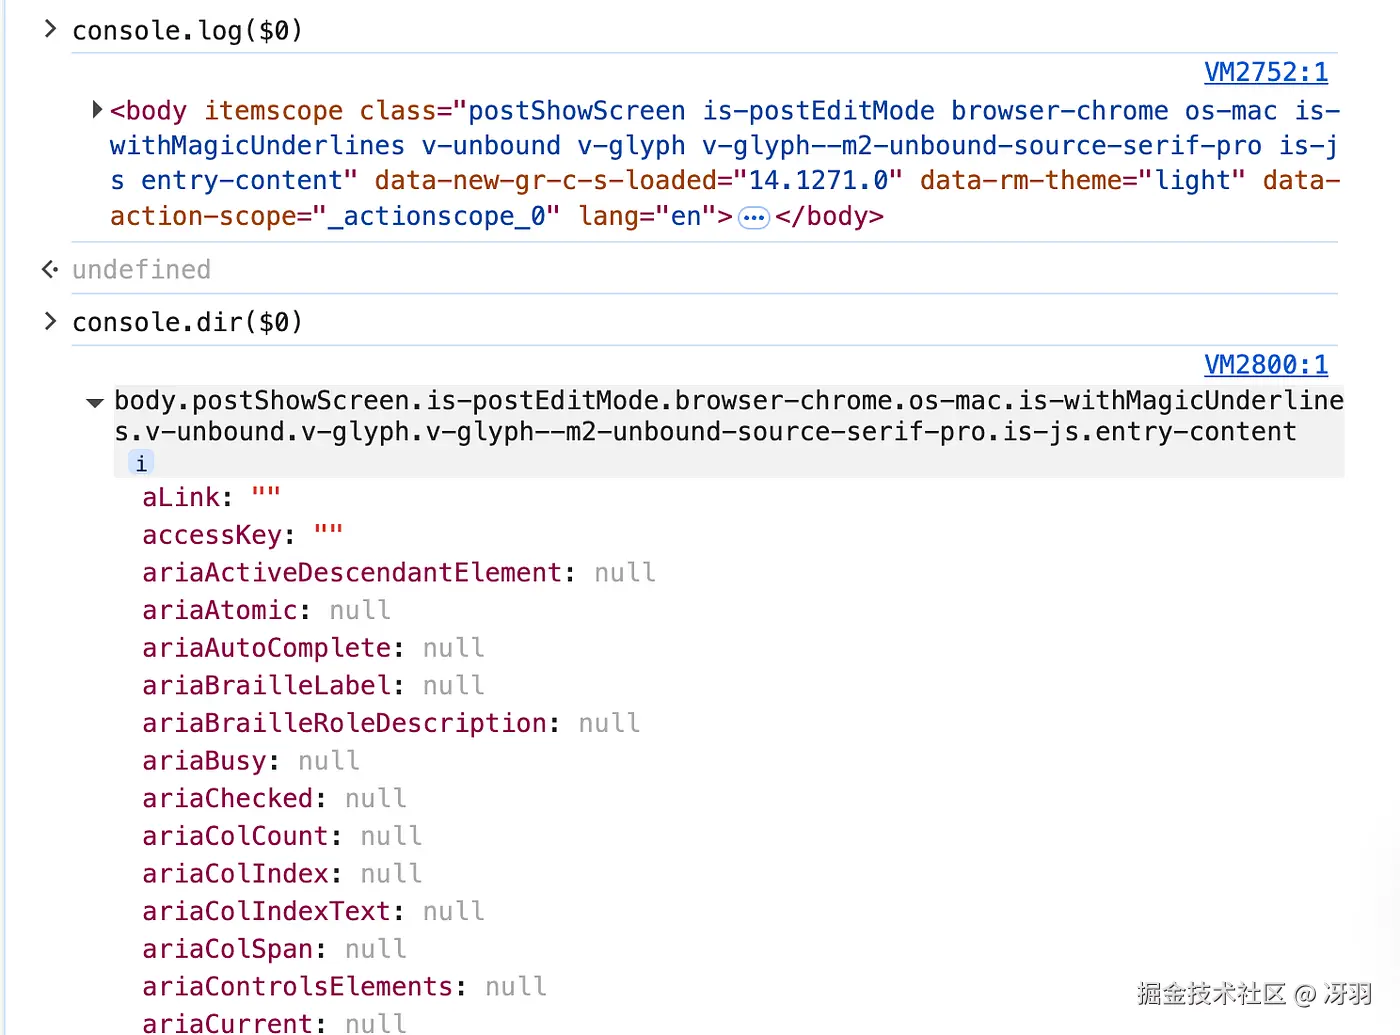This screenshot has height=1035, width=1400.
Task: Click the console.dir($0) command line
Action: click(187, 322)
